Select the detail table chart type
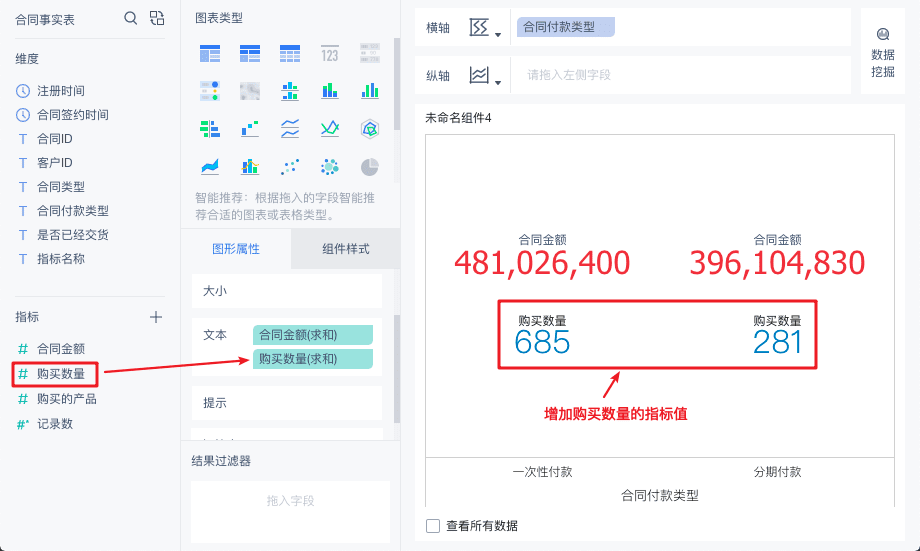920x551 pixels. 290,54
